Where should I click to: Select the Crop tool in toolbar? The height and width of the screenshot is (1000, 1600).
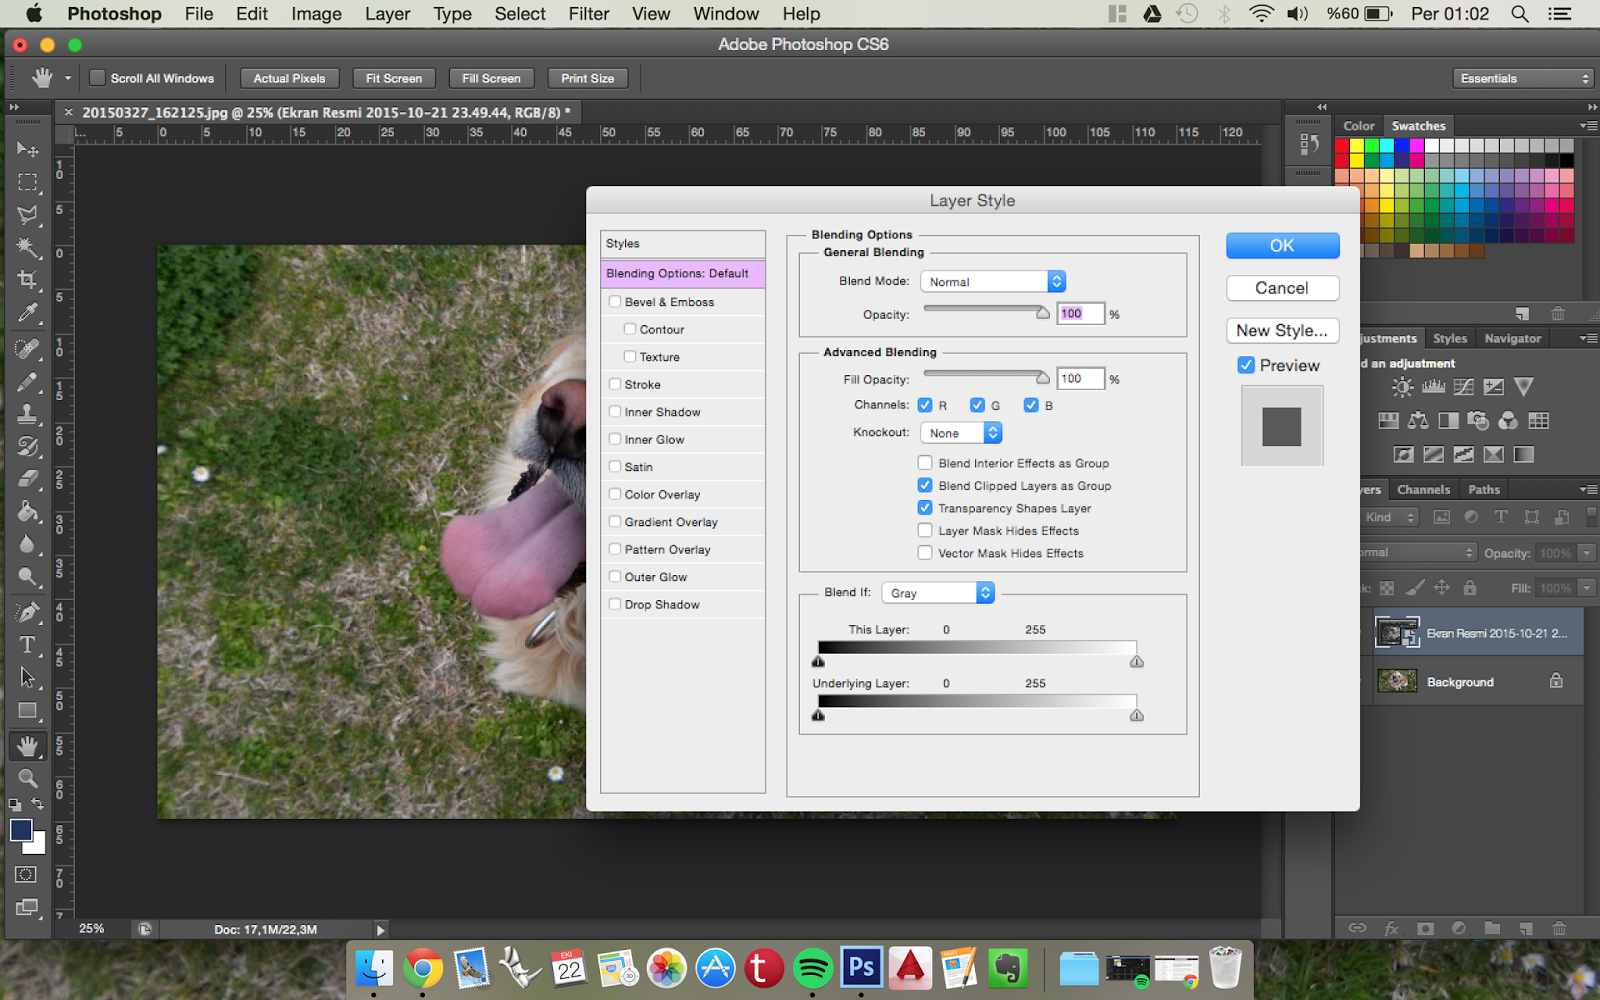point(28,280)
